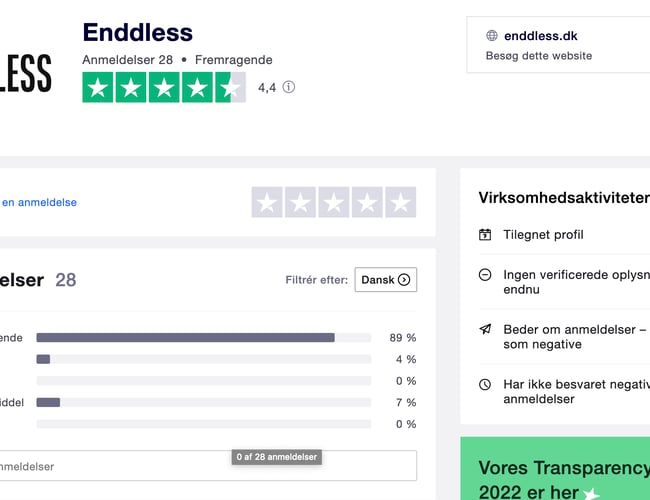Click the minus circle icon for unverified info
The height and width of the screenshot is (500, 650).
[x=485, y=274]
